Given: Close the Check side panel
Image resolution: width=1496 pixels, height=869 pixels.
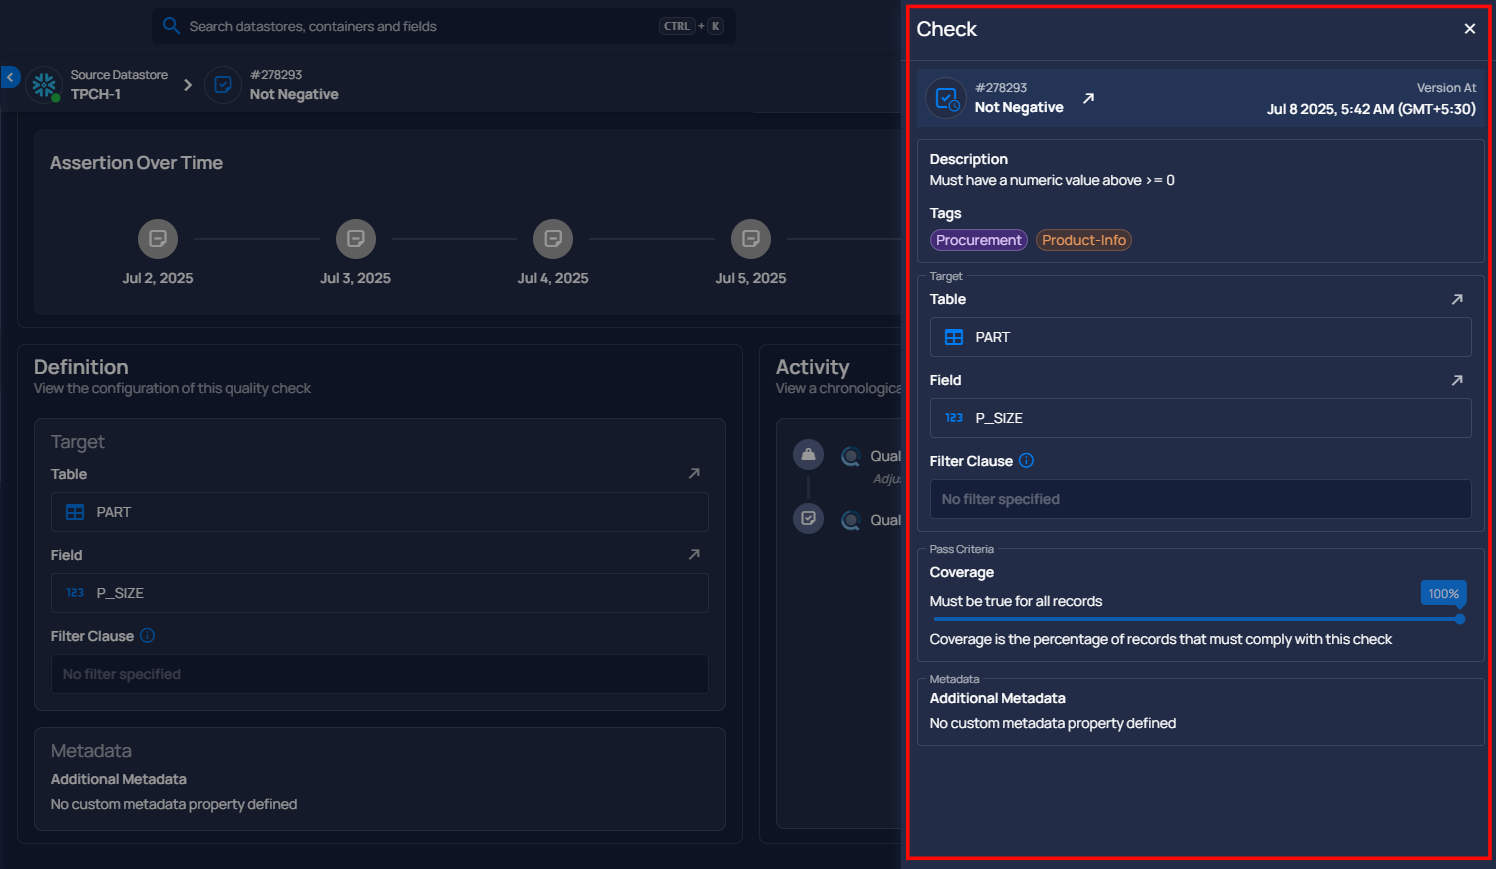Looking at the screenshot, I should coord(1469,29).
